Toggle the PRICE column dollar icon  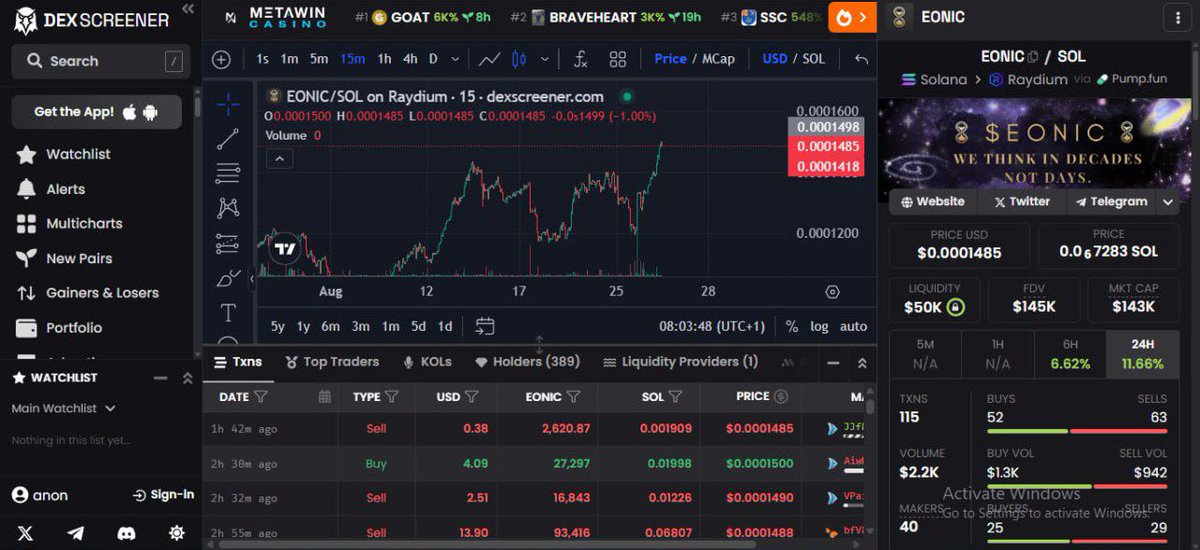[x=781, y=397]
